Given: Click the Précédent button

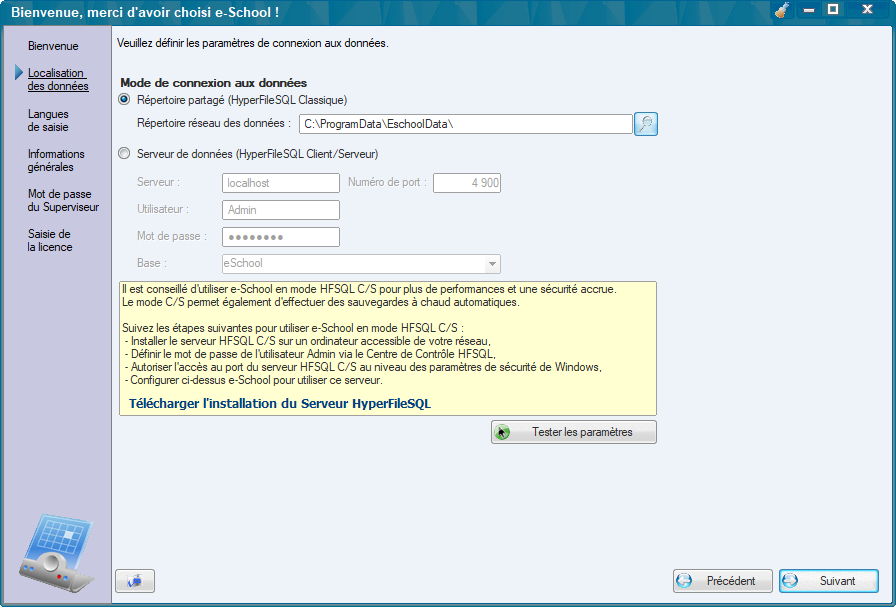Looking at the screenshot, I should point(723,581).
